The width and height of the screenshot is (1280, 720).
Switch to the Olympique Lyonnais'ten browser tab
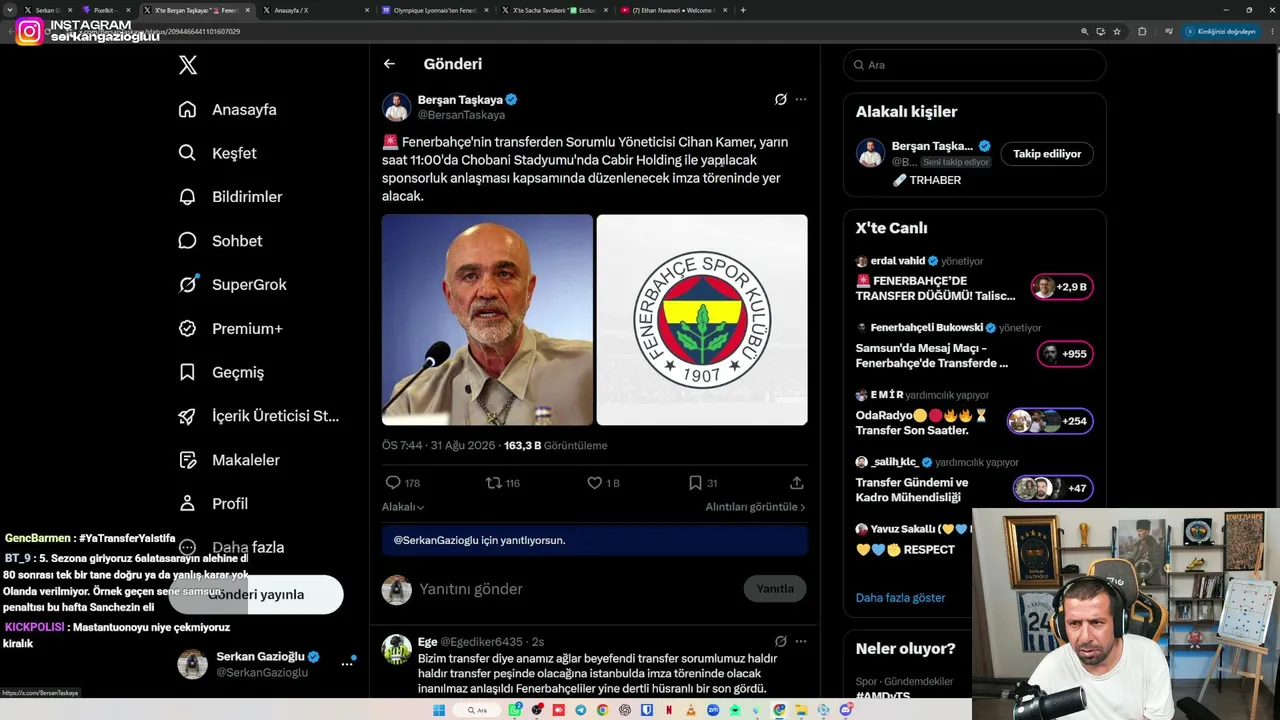tap(433, 10)
